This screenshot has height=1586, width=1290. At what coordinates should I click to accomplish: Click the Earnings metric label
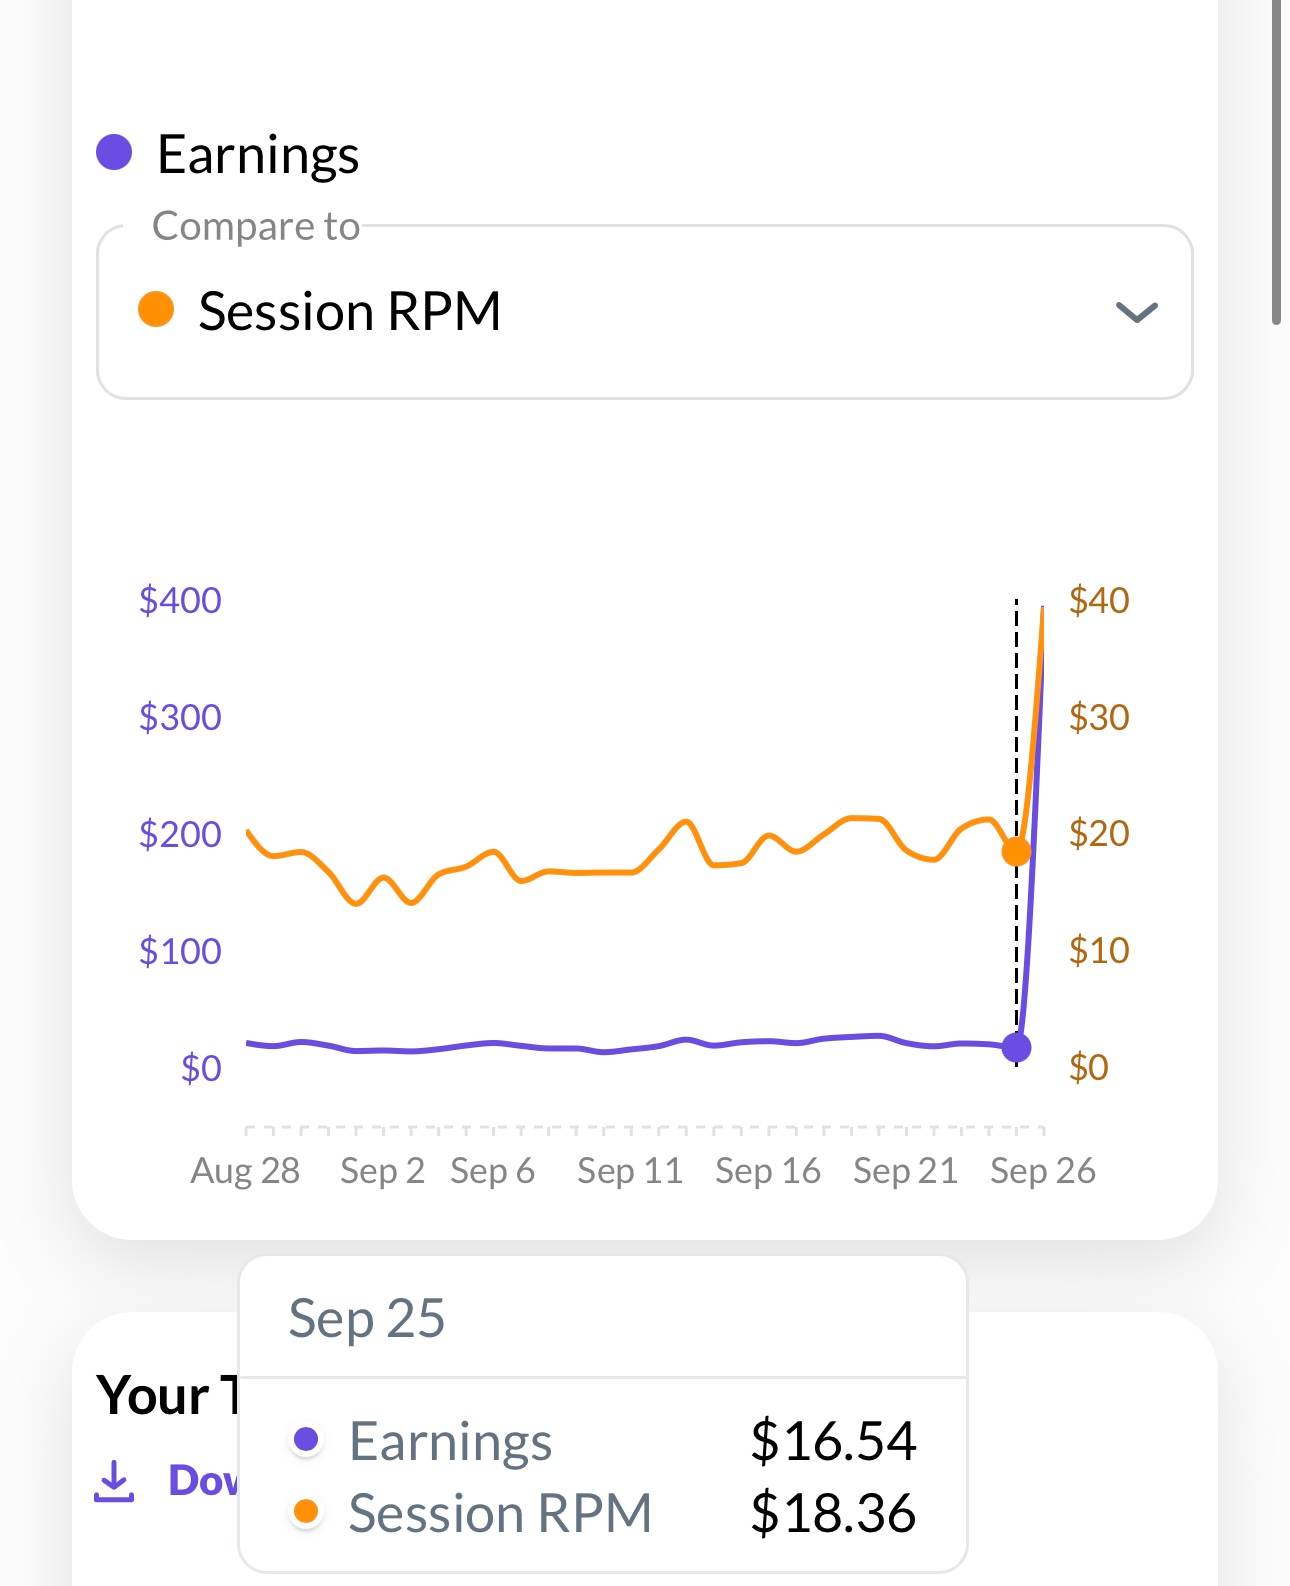pos(258,155)
